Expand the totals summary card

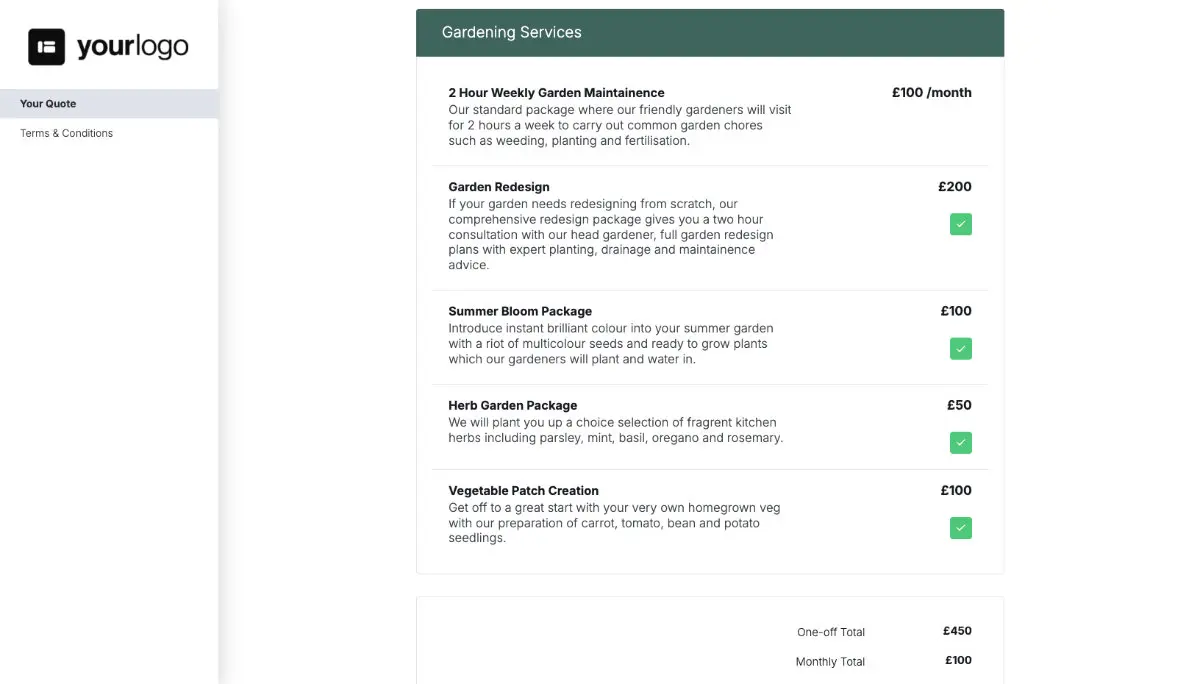click(710, 640)
